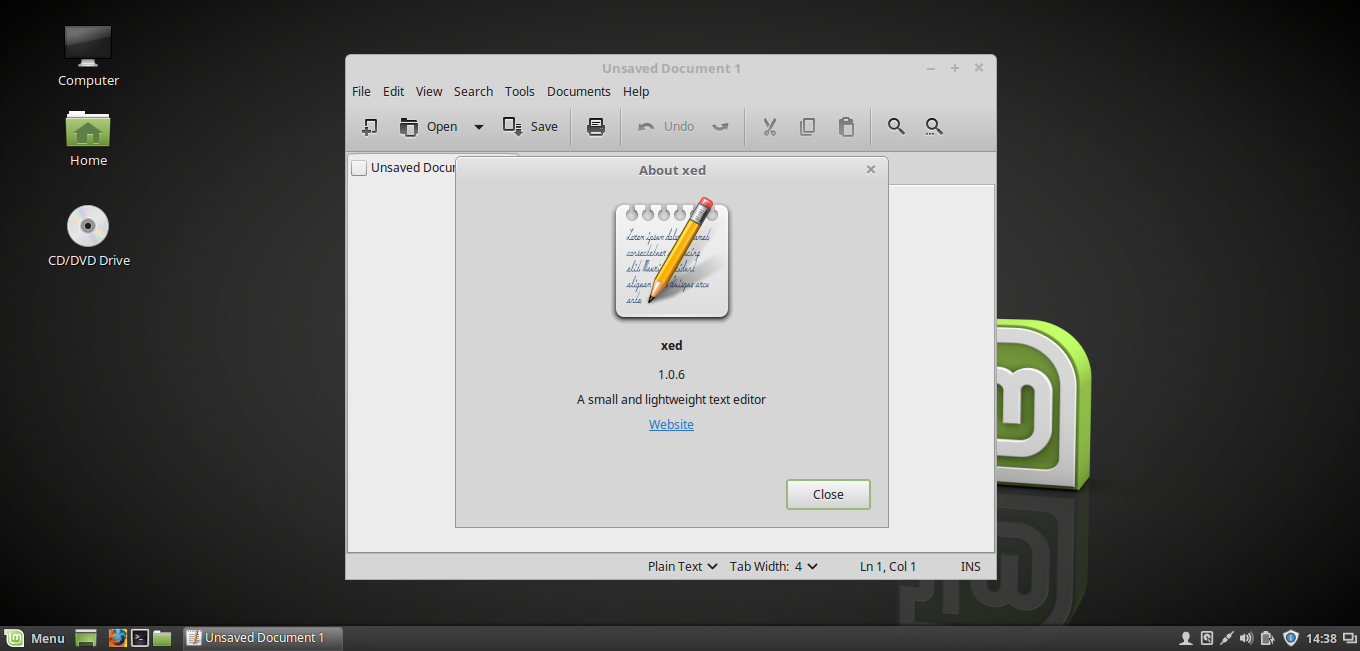Select the CD/DVD Drive desktop icon

(88, 235)
